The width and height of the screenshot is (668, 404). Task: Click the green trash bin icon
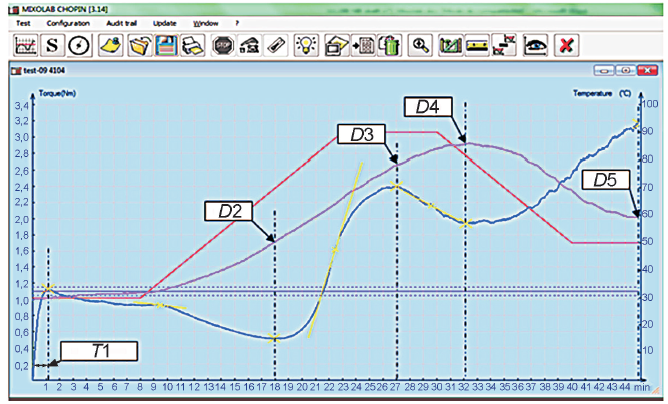[x=392, y=45]
